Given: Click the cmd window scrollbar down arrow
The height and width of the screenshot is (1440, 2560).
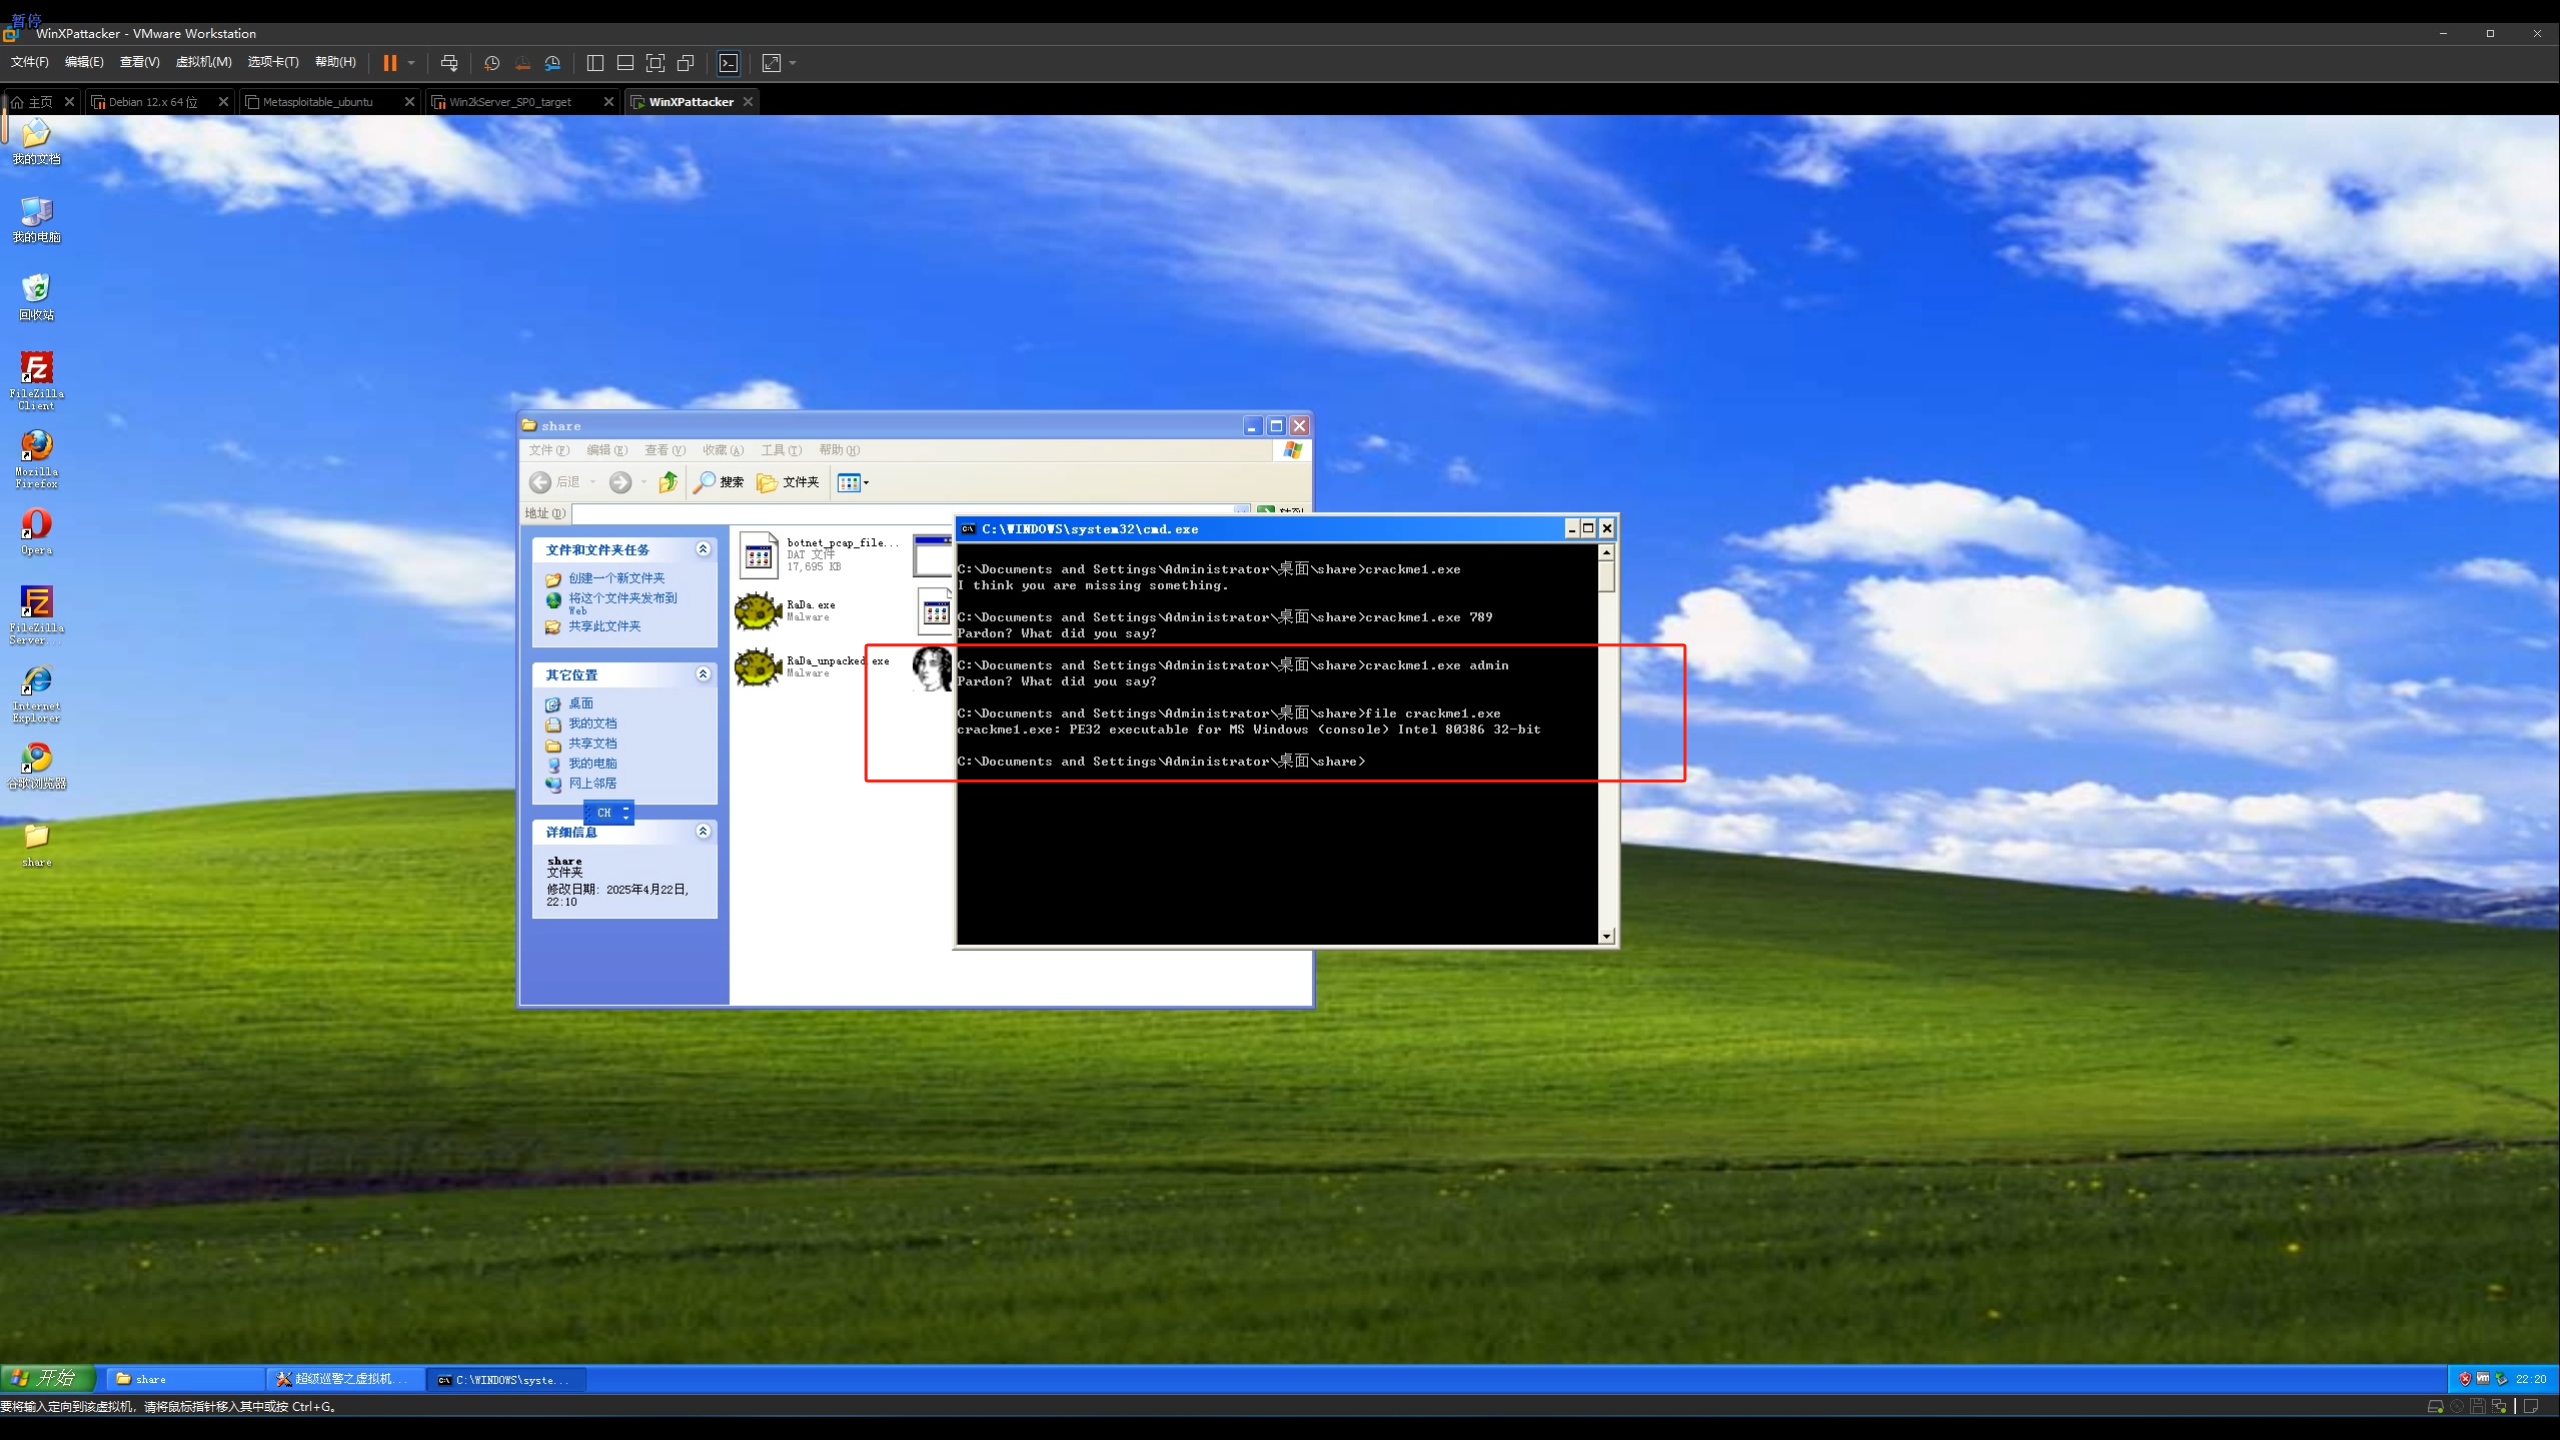Looking at the screenshot, I should [1606, 936].
